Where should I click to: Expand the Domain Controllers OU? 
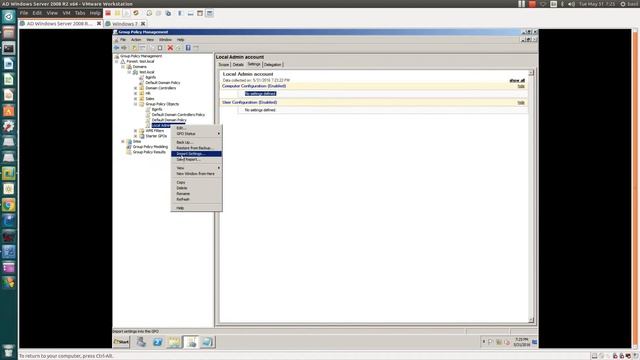pos(136,88)
